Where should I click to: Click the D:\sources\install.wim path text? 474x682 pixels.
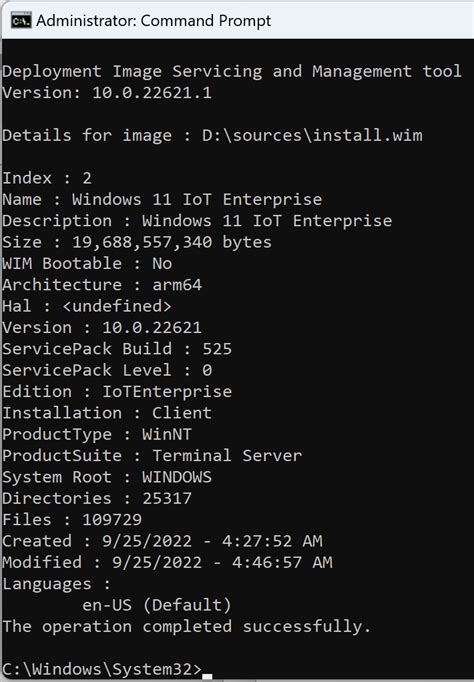pyautogui.click(x=312, y=135)
